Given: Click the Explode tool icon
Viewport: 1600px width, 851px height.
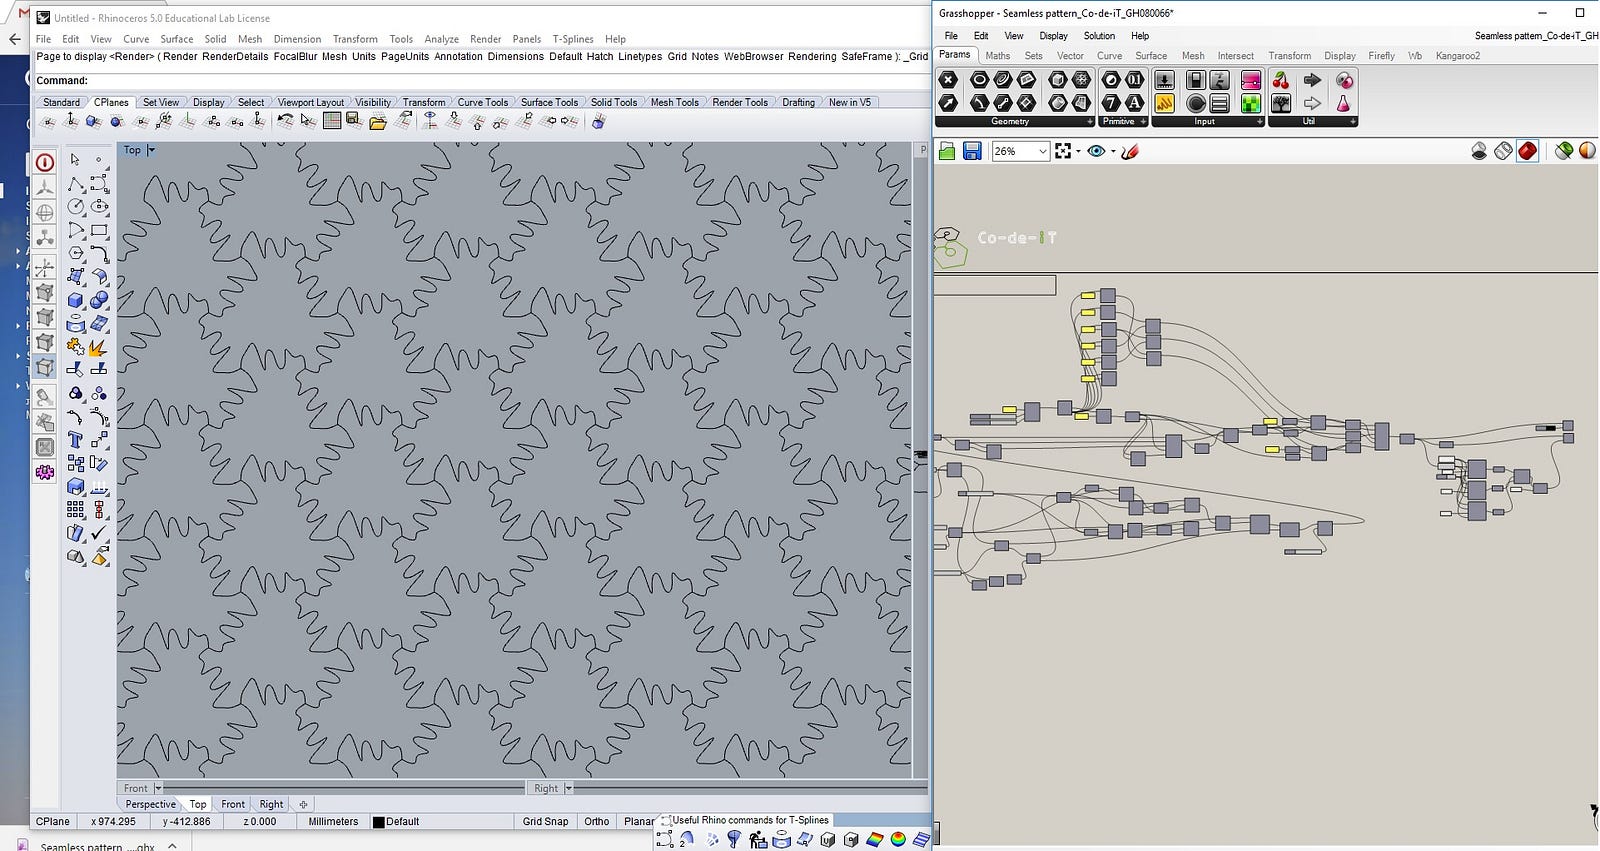Looking at the screenshot, I should click(99, 348).
